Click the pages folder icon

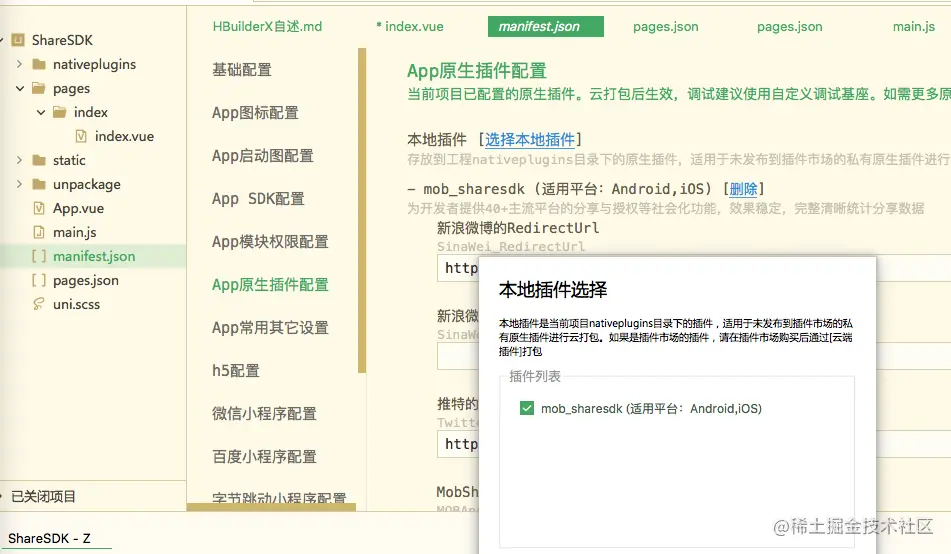pos(39,88)
